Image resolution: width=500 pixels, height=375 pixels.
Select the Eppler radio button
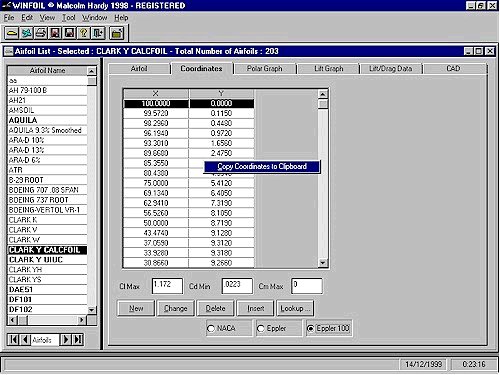pyautogui.click(x=261, y=329)
